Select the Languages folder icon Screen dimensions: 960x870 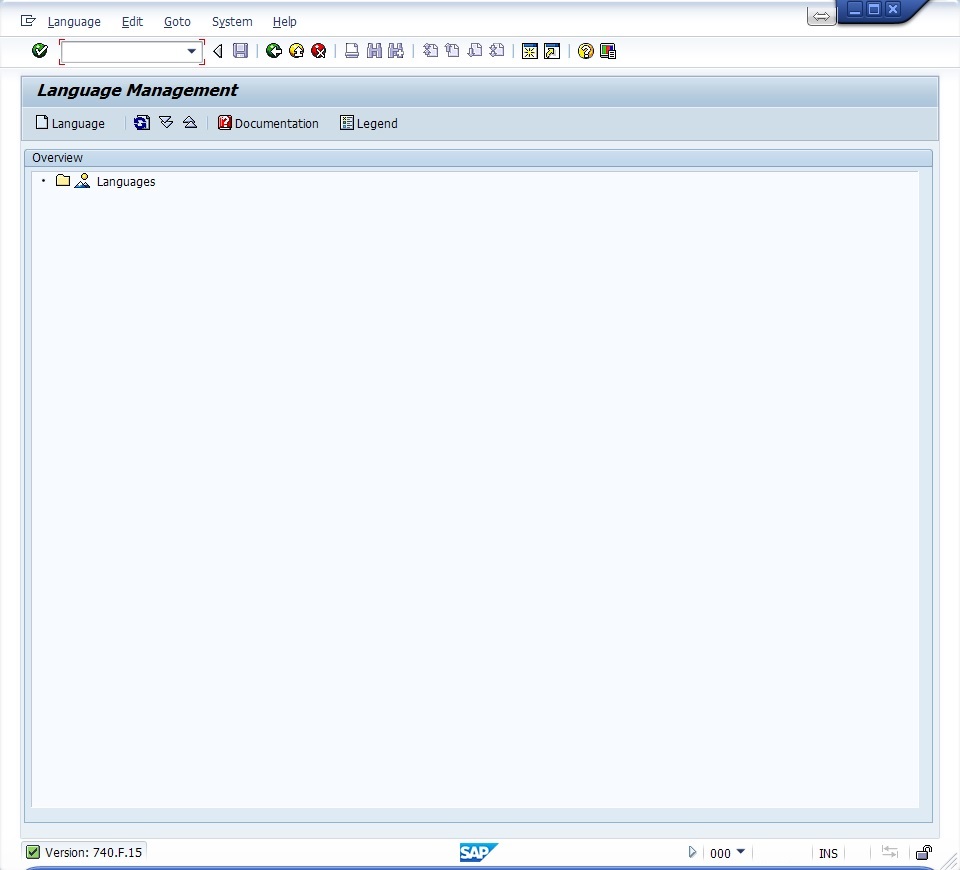pos(62,180)
